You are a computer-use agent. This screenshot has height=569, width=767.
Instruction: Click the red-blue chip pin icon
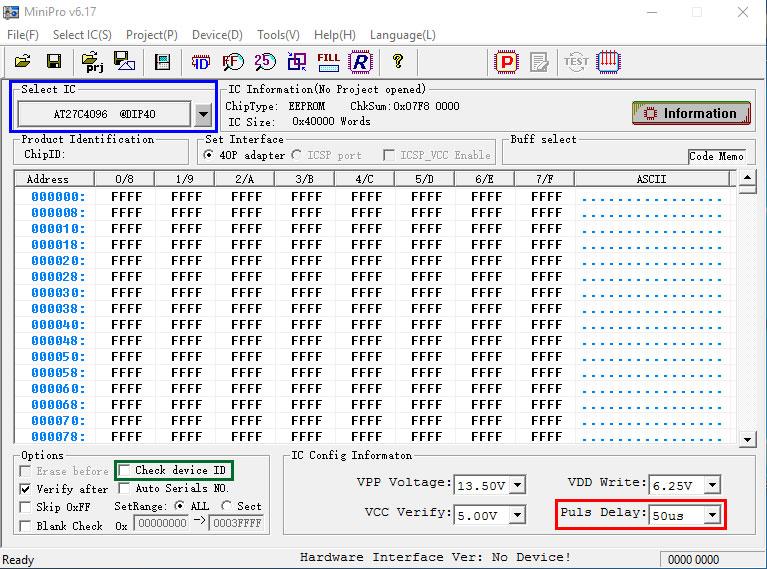[x=609, y=62]
